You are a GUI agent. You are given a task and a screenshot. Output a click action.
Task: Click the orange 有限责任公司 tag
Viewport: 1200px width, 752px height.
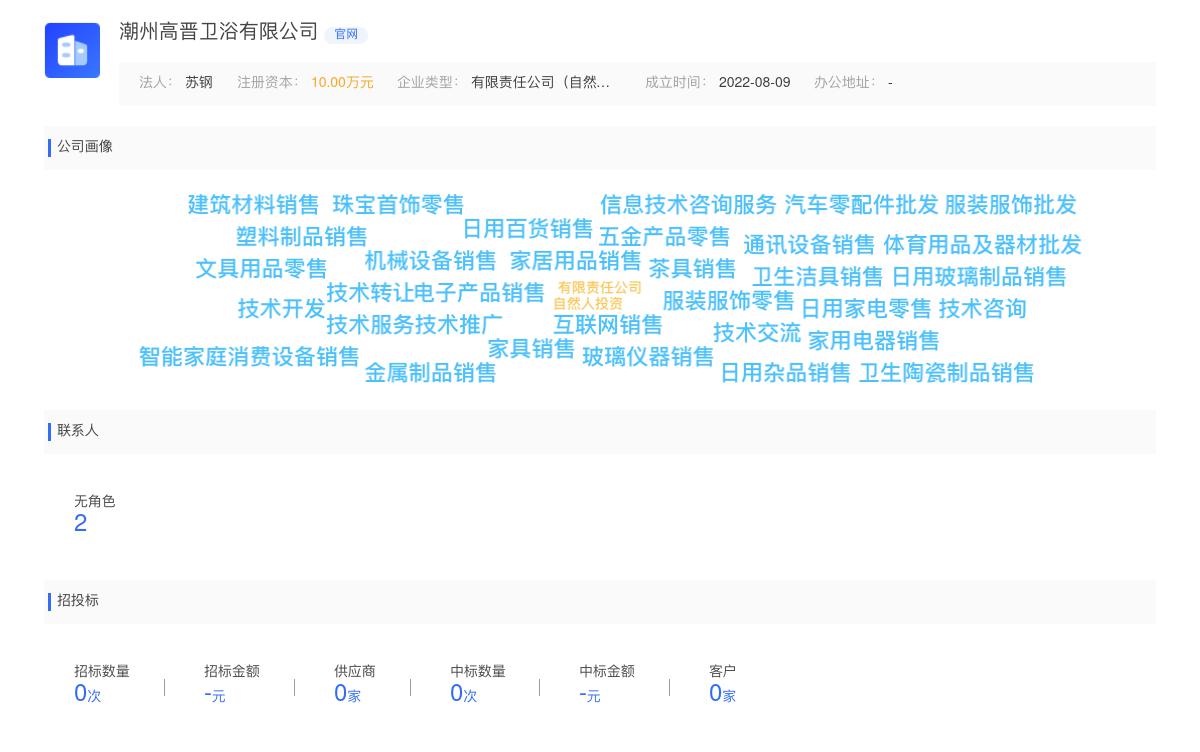click(600, 288)
